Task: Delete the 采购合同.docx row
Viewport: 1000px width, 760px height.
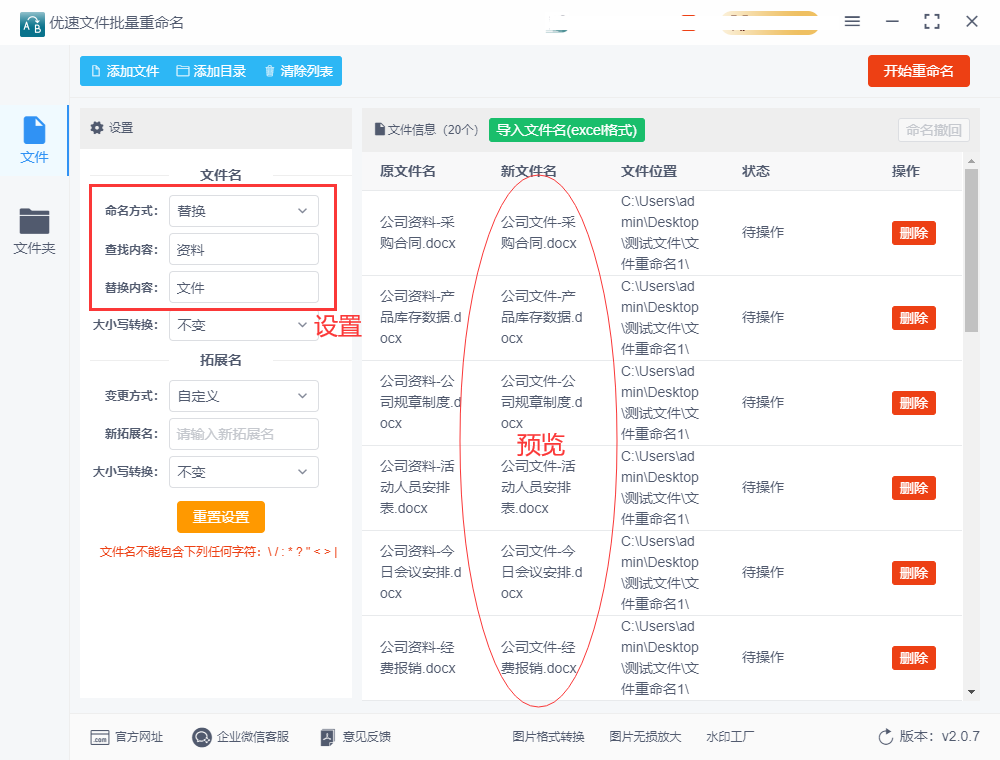Action: [x=913, y=233]
